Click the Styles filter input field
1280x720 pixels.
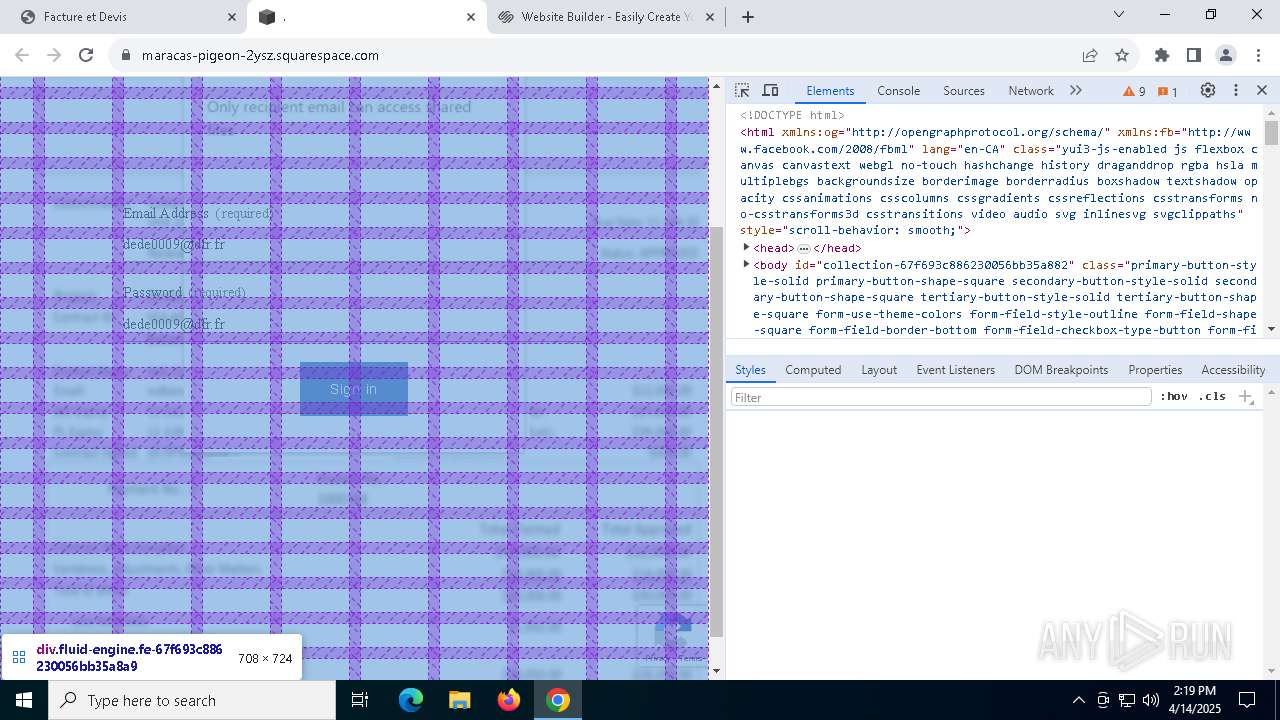click(x=941, y=397)
